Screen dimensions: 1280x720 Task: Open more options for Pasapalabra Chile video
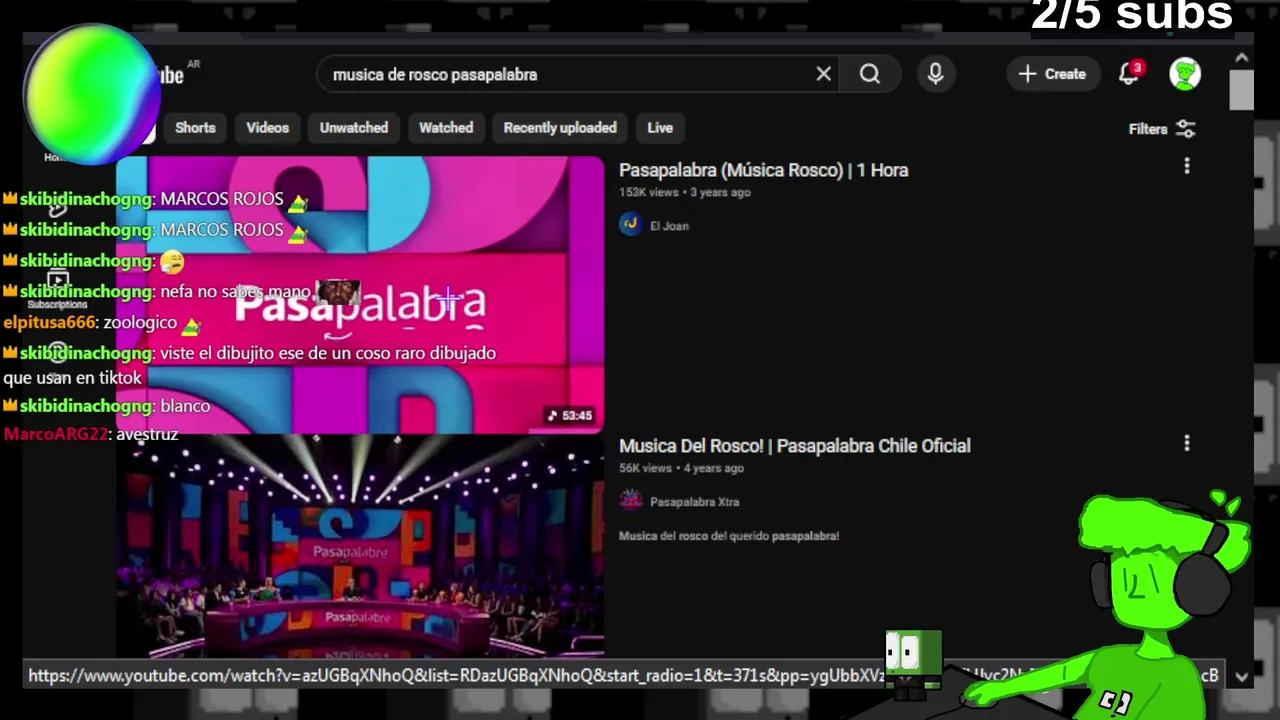1187,443
